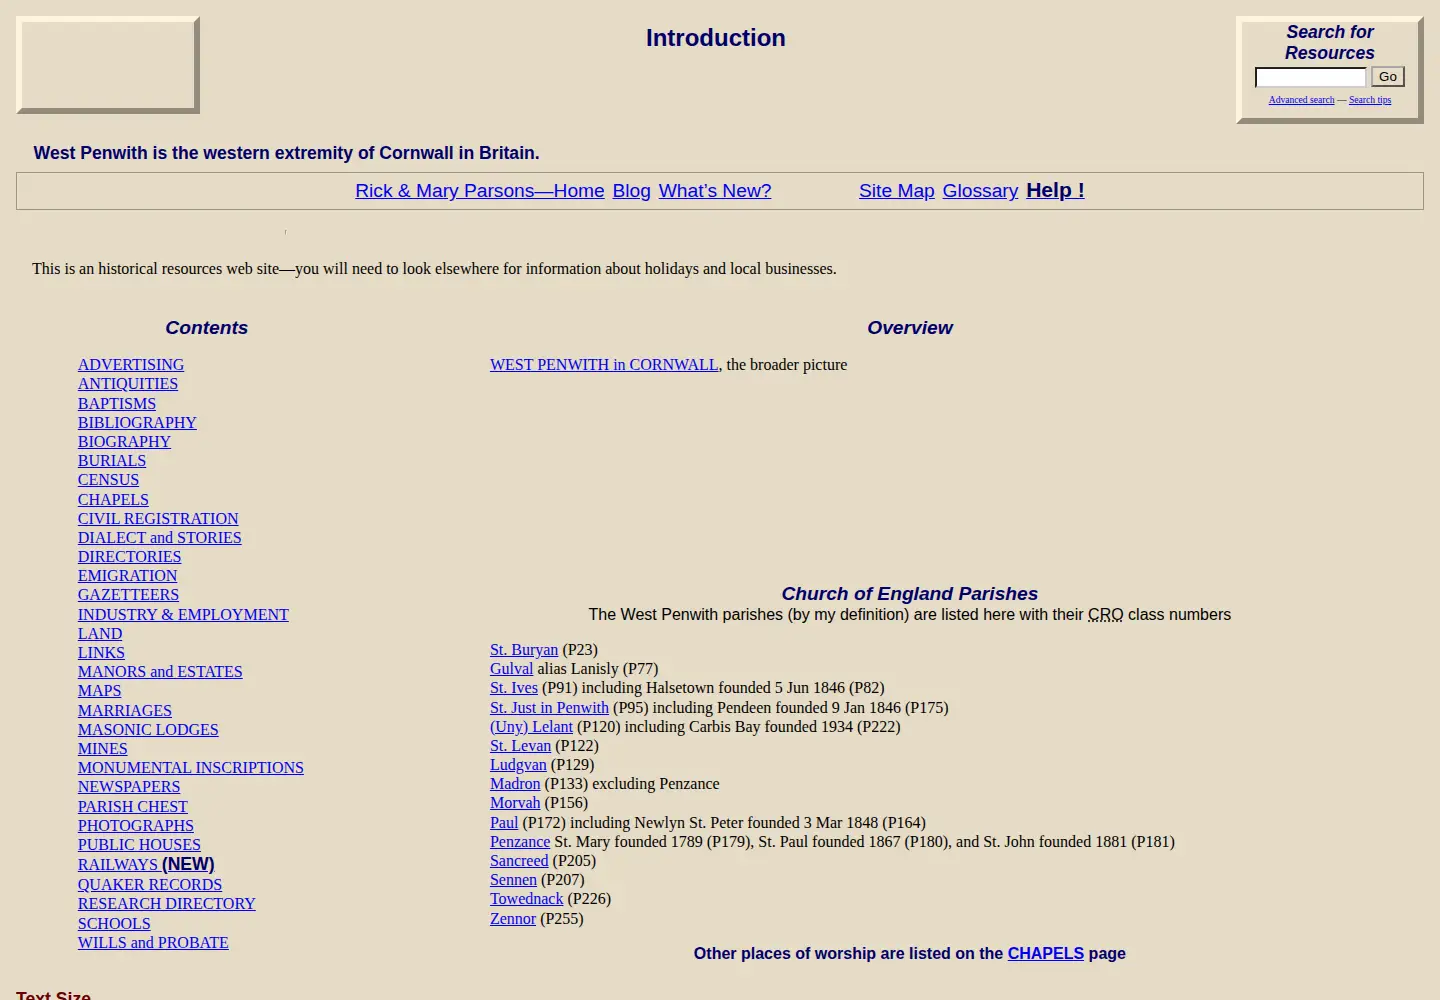Open the NEWSPAPERS link
1440x1000 pixels.
129,787
